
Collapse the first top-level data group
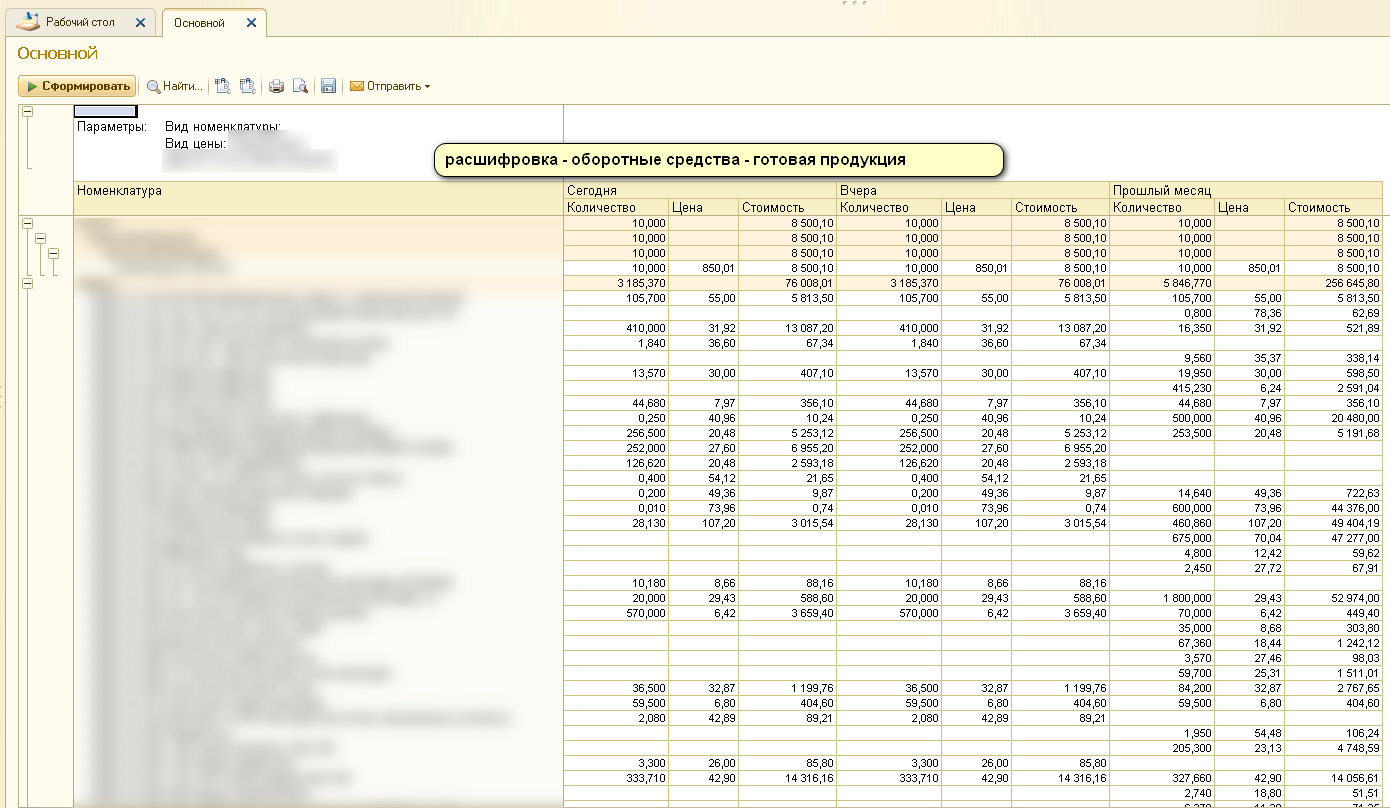pyautogui.click(x=28, y=224)
